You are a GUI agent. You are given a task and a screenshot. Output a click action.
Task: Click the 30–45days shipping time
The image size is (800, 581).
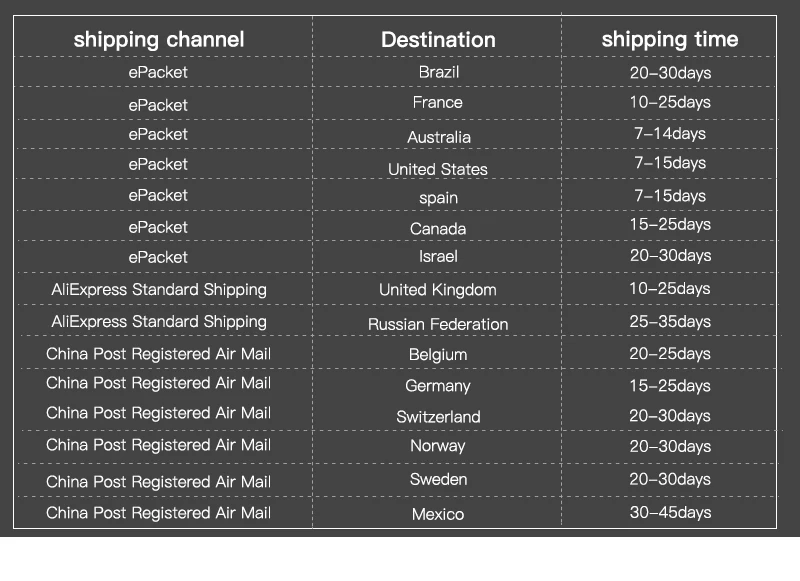point(669,512)
